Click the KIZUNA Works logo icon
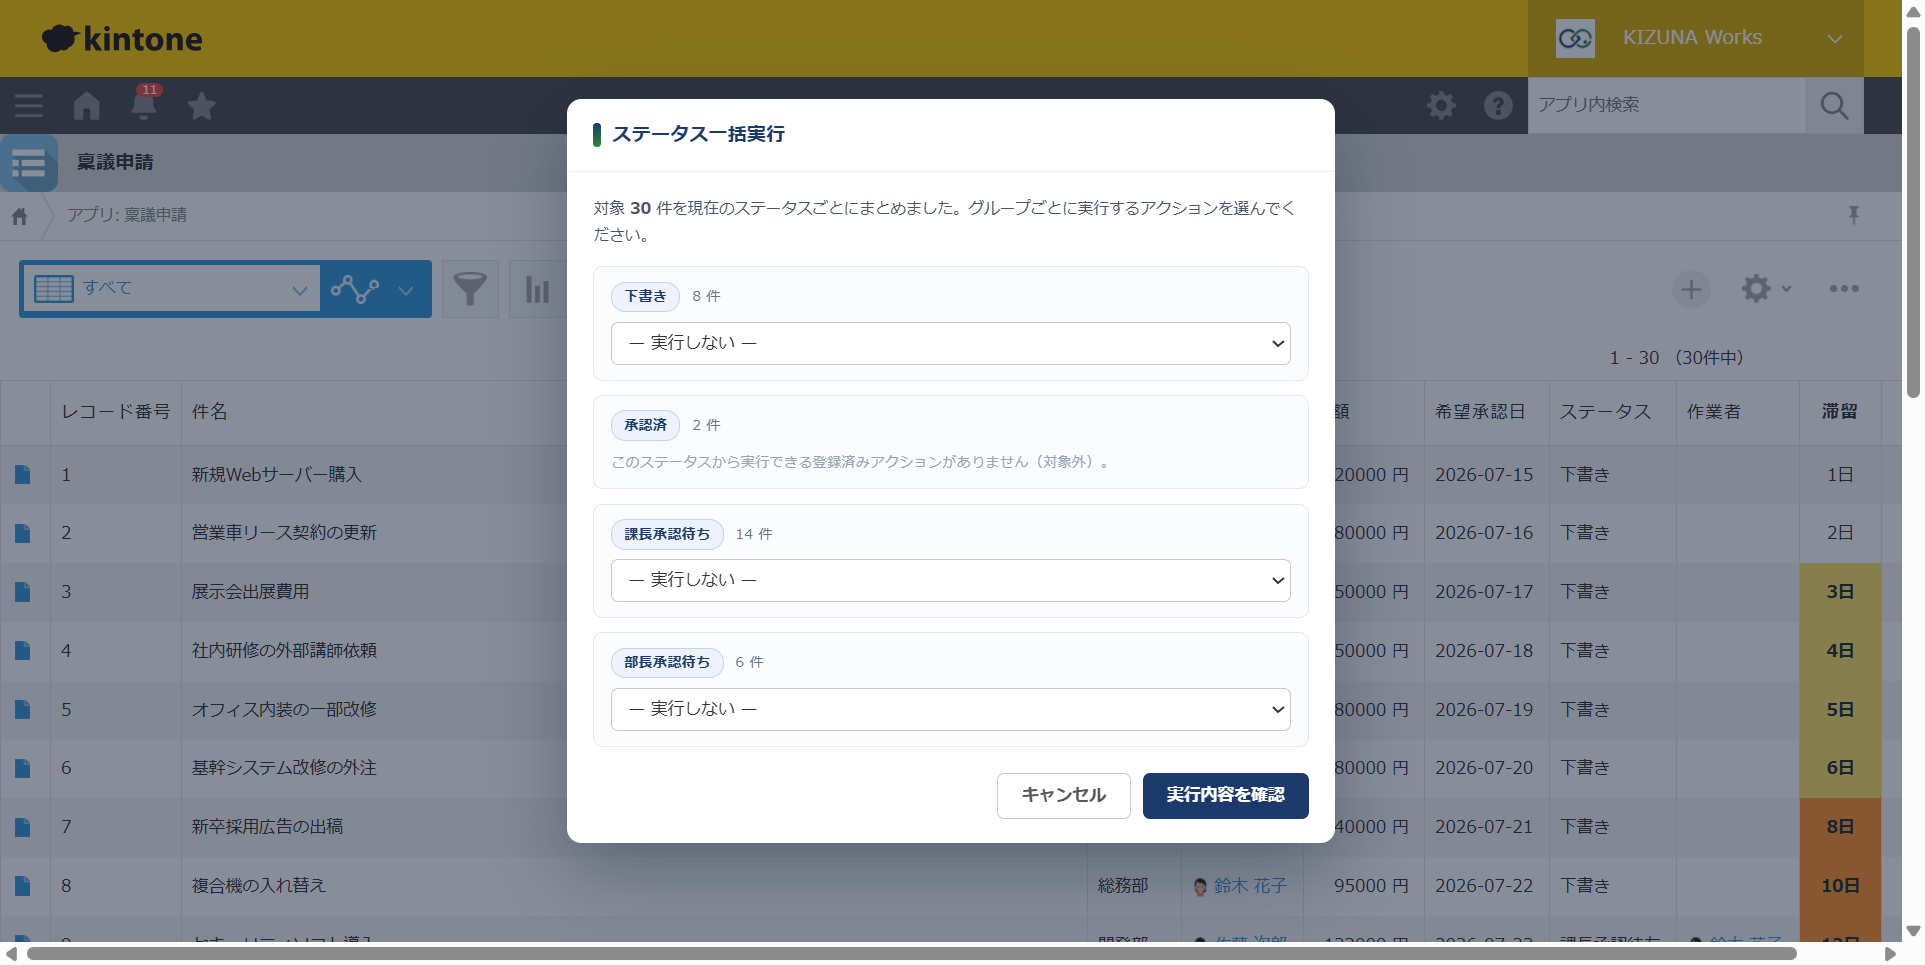The image size is (1925, 965). coord(1575,38)
